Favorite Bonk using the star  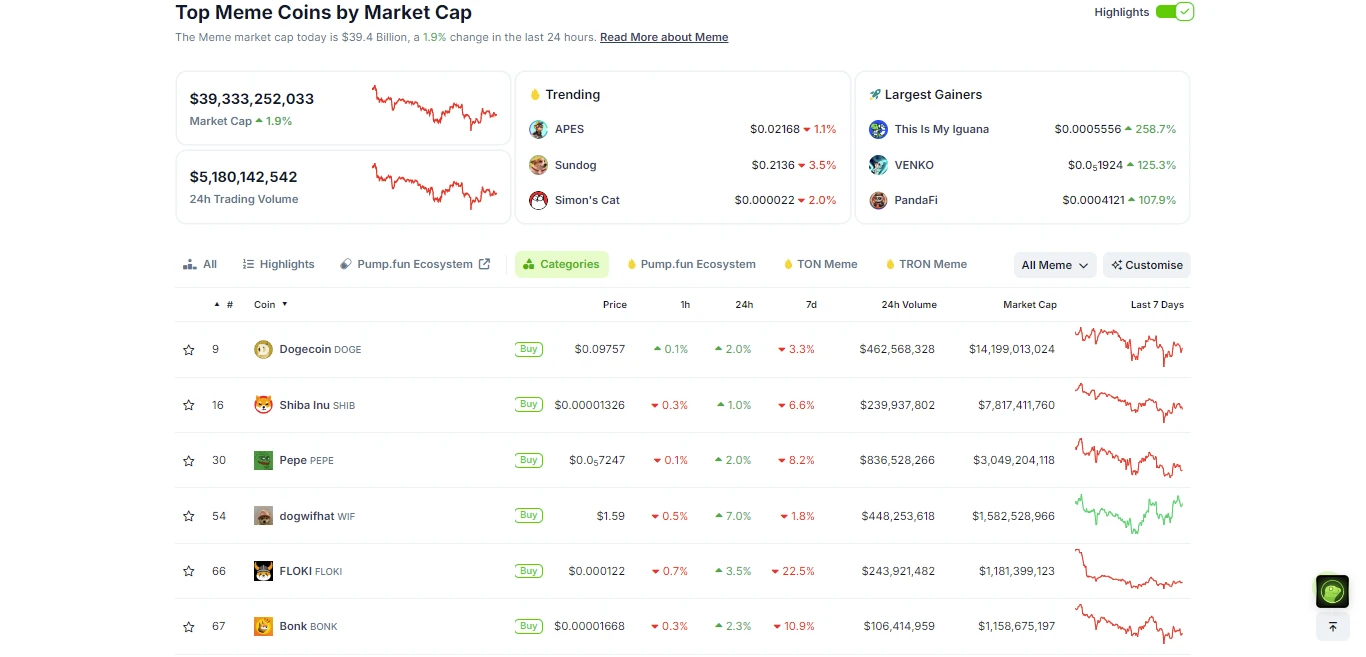tap(189, 627)
